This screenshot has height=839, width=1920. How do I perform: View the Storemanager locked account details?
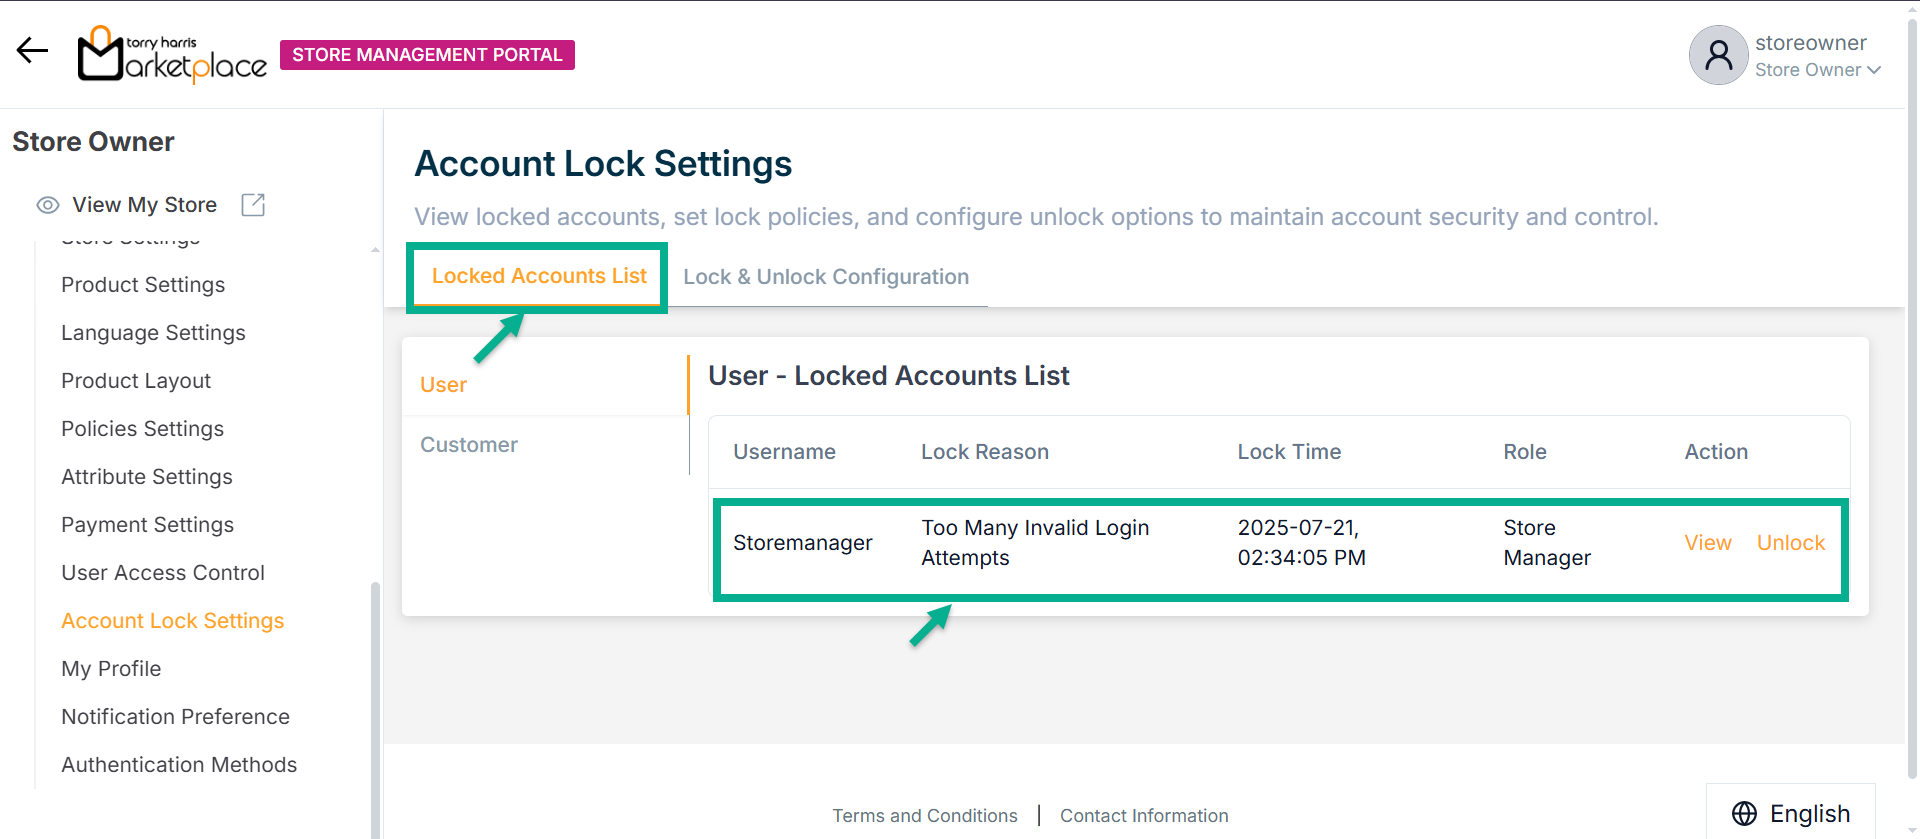[1707, 543]
